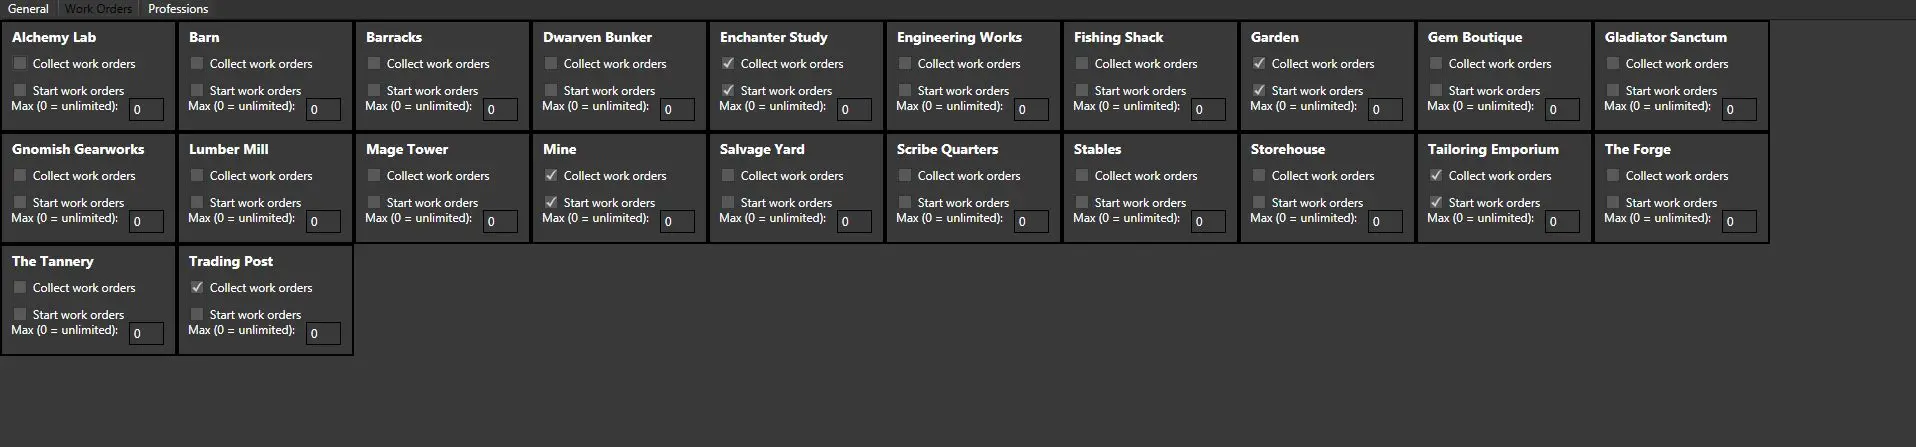Click the Max input for Gem Boutique

click(x=1562, y=109)
